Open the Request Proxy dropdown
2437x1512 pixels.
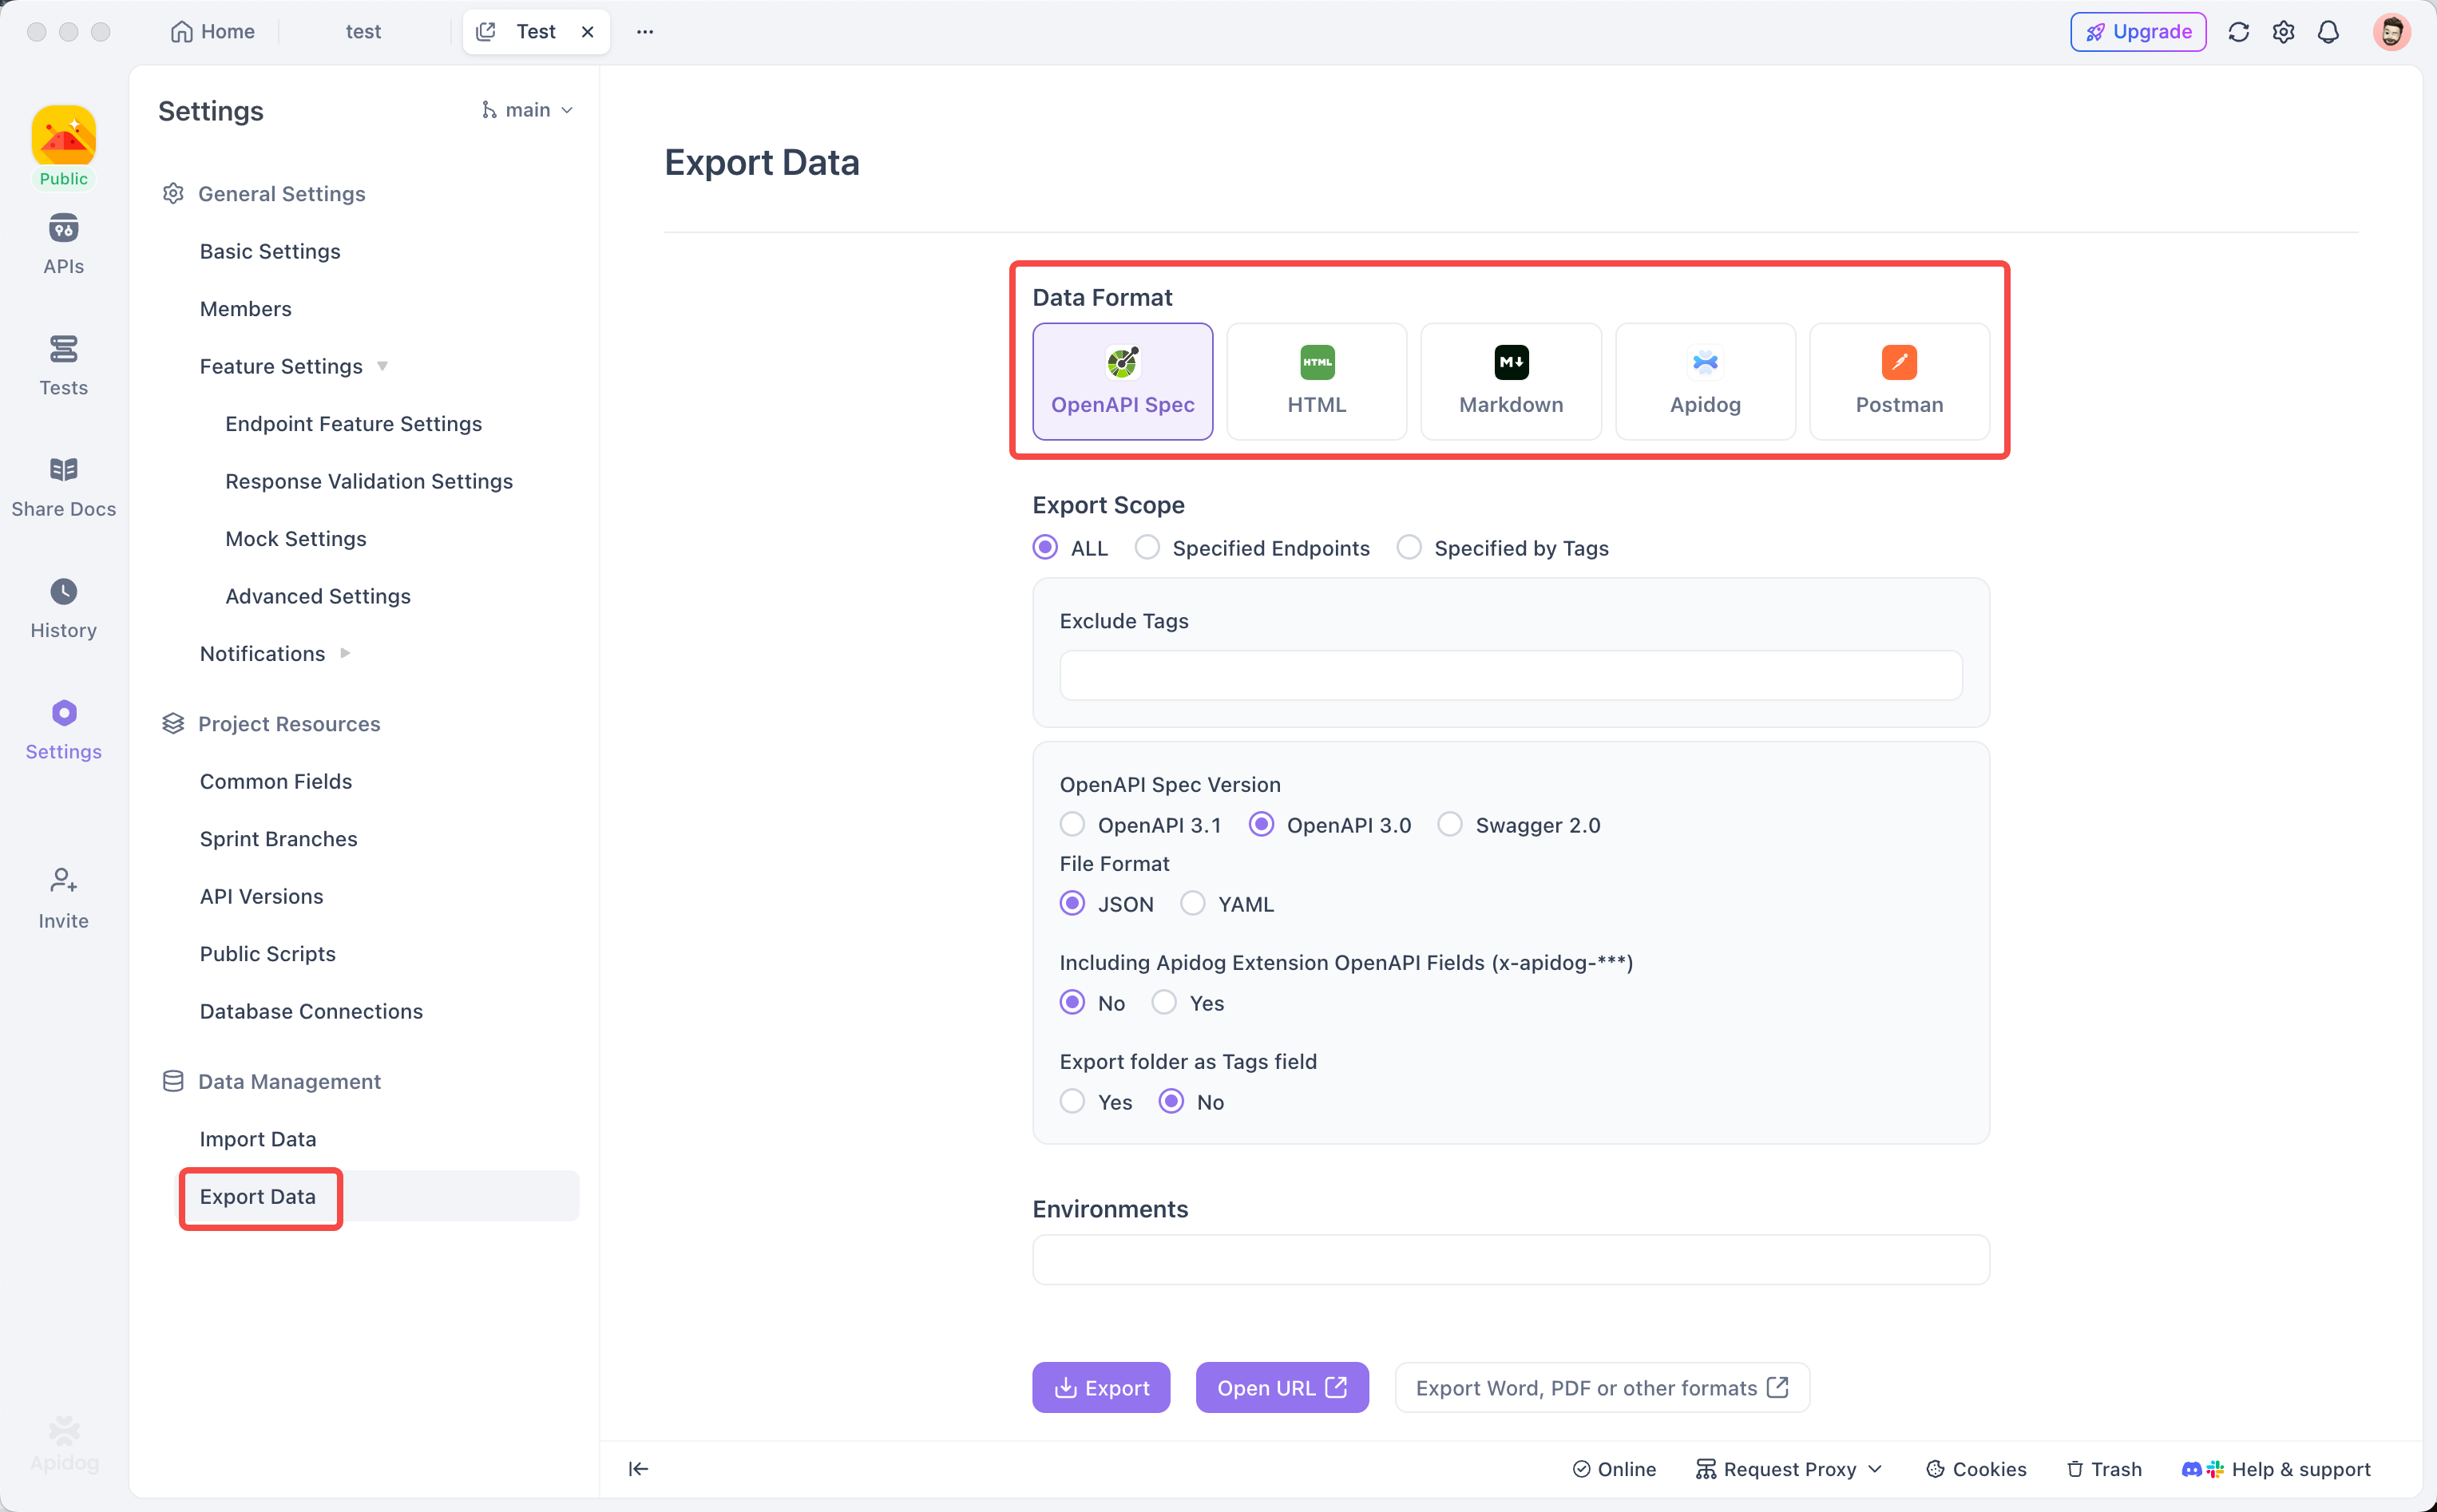(x=1789, y=1468)
